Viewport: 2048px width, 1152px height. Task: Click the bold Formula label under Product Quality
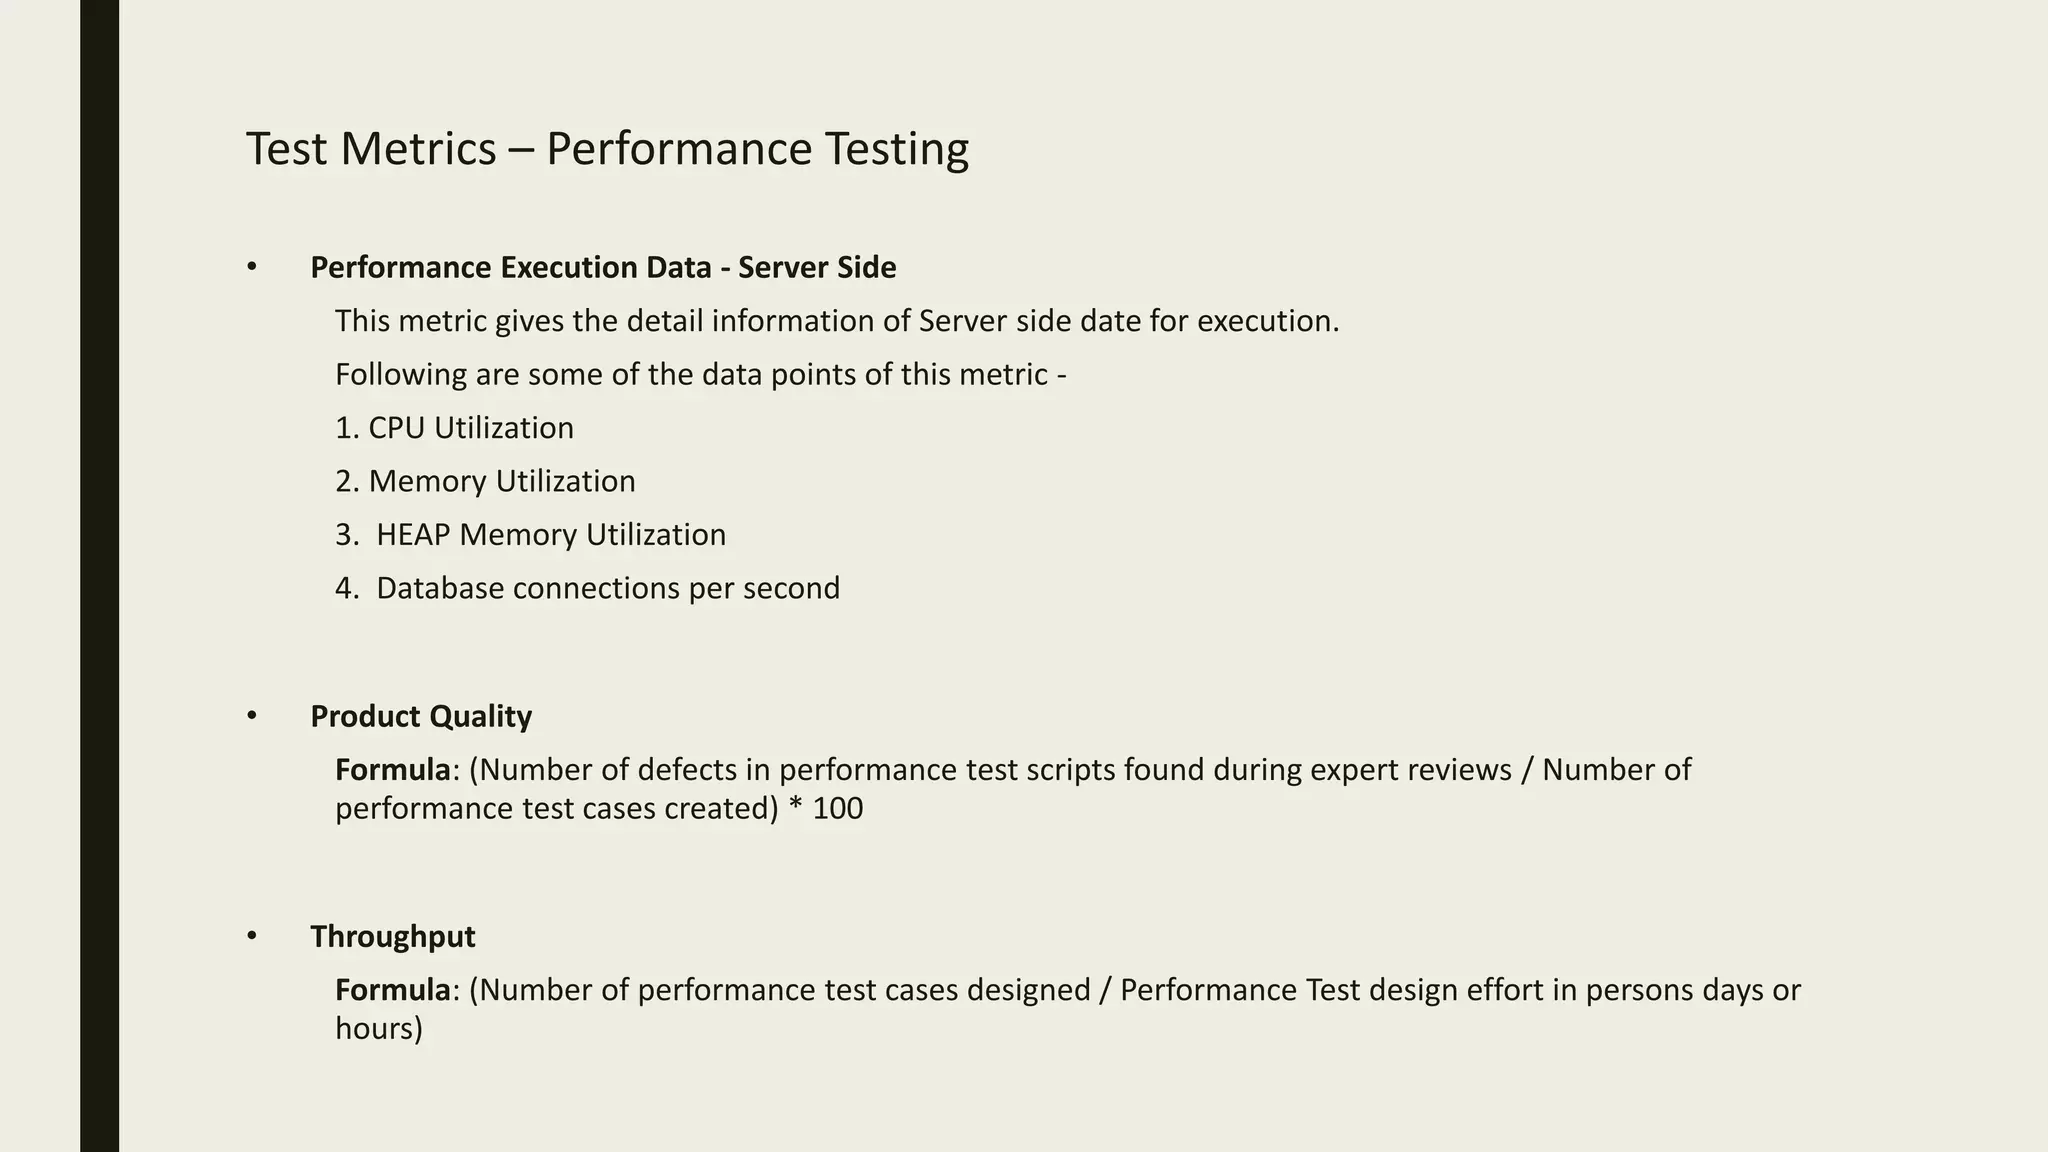pyautogui.click(x=393, y=770)
